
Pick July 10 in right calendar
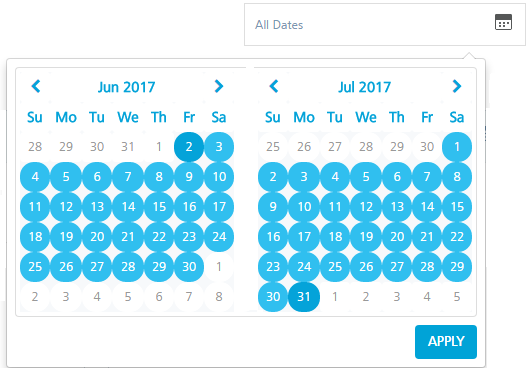(x=304, y=206)
